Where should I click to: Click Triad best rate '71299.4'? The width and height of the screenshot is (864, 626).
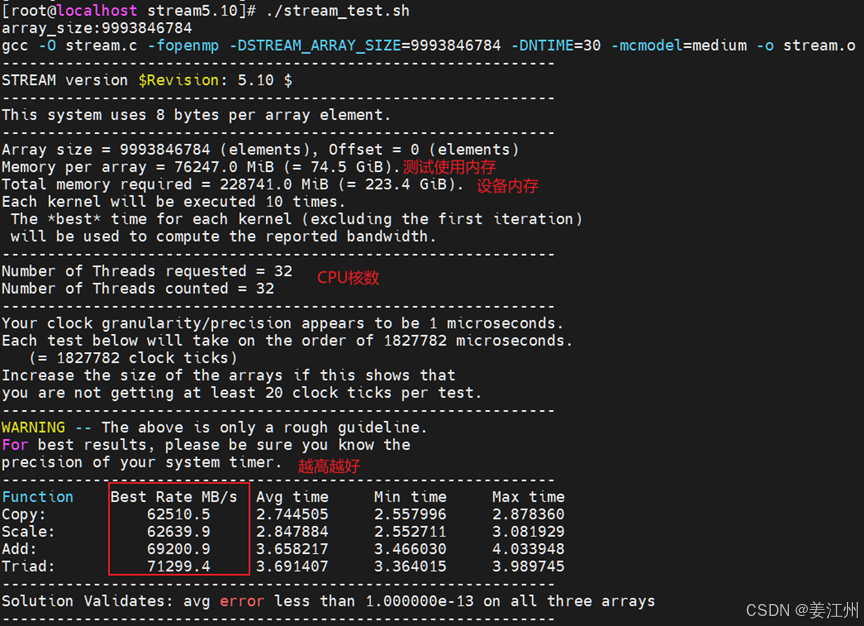pos(179,566)
